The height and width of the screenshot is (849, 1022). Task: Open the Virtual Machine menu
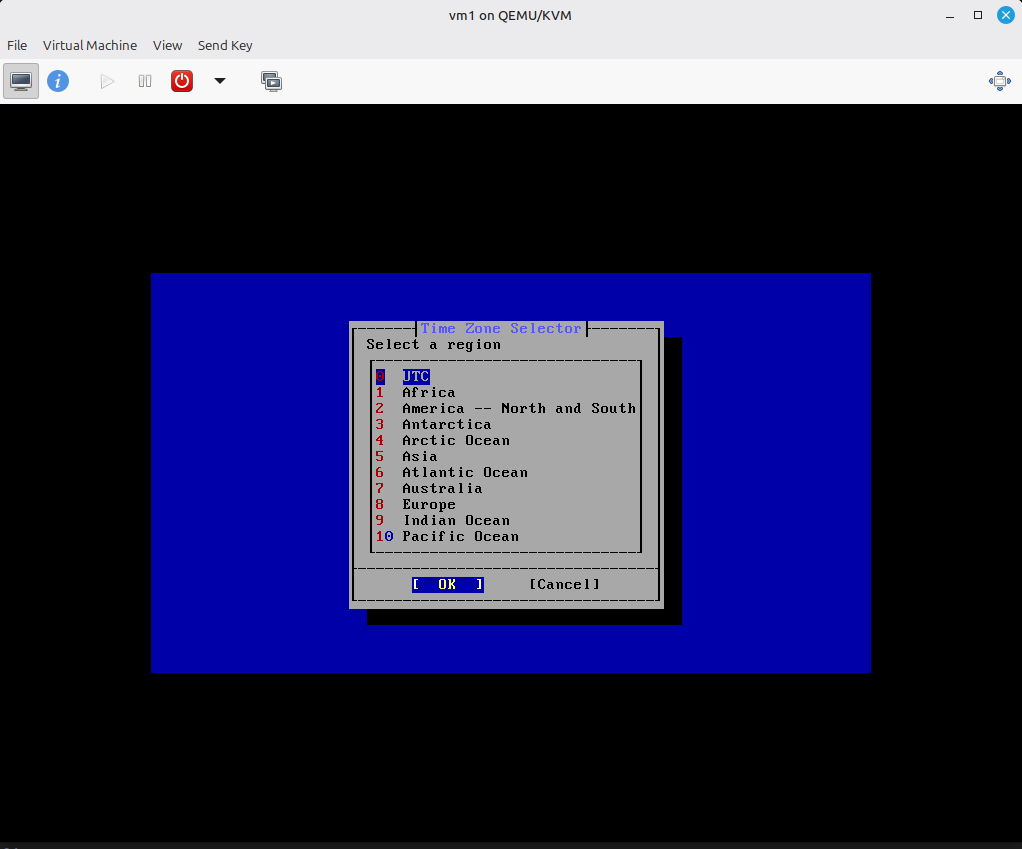click(x=90, y=45)
